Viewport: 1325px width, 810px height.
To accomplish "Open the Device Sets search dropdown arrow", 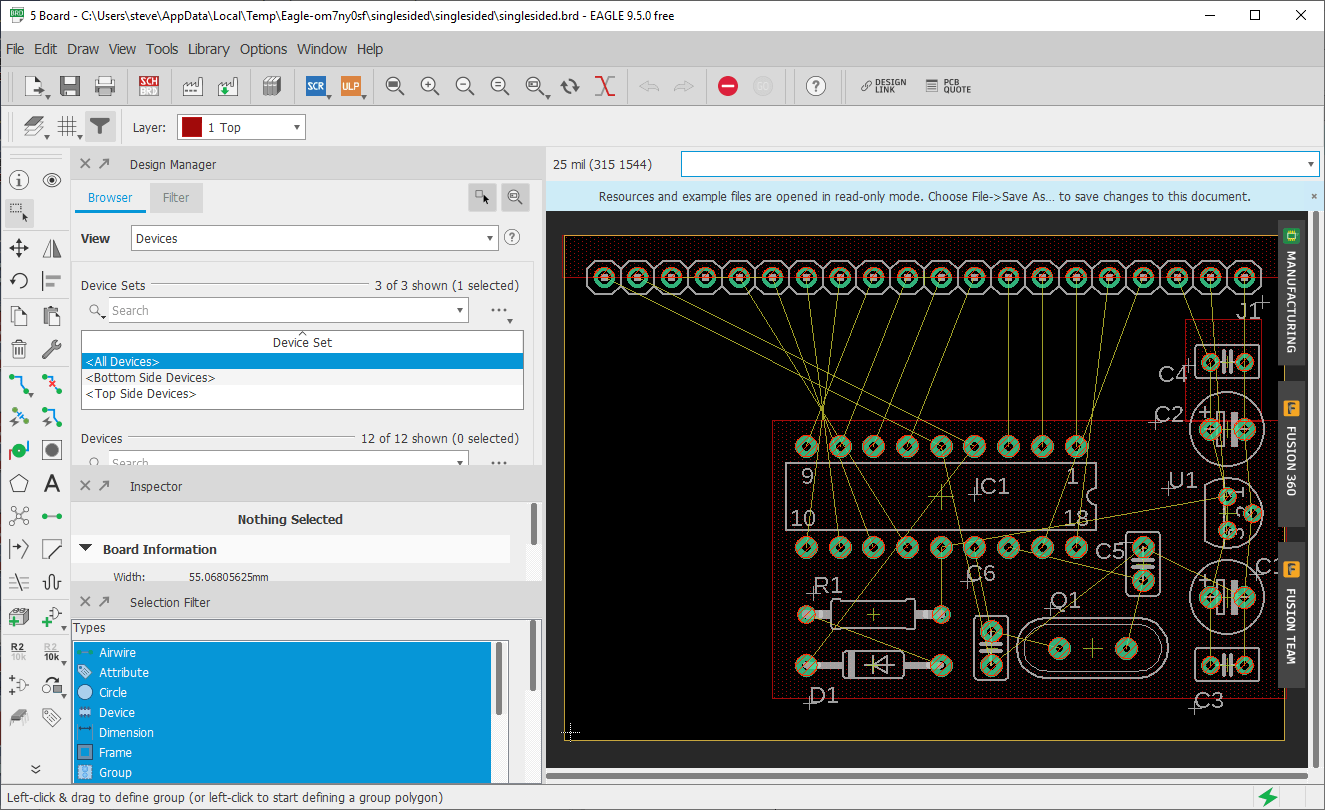I will [x=460, y=310].
